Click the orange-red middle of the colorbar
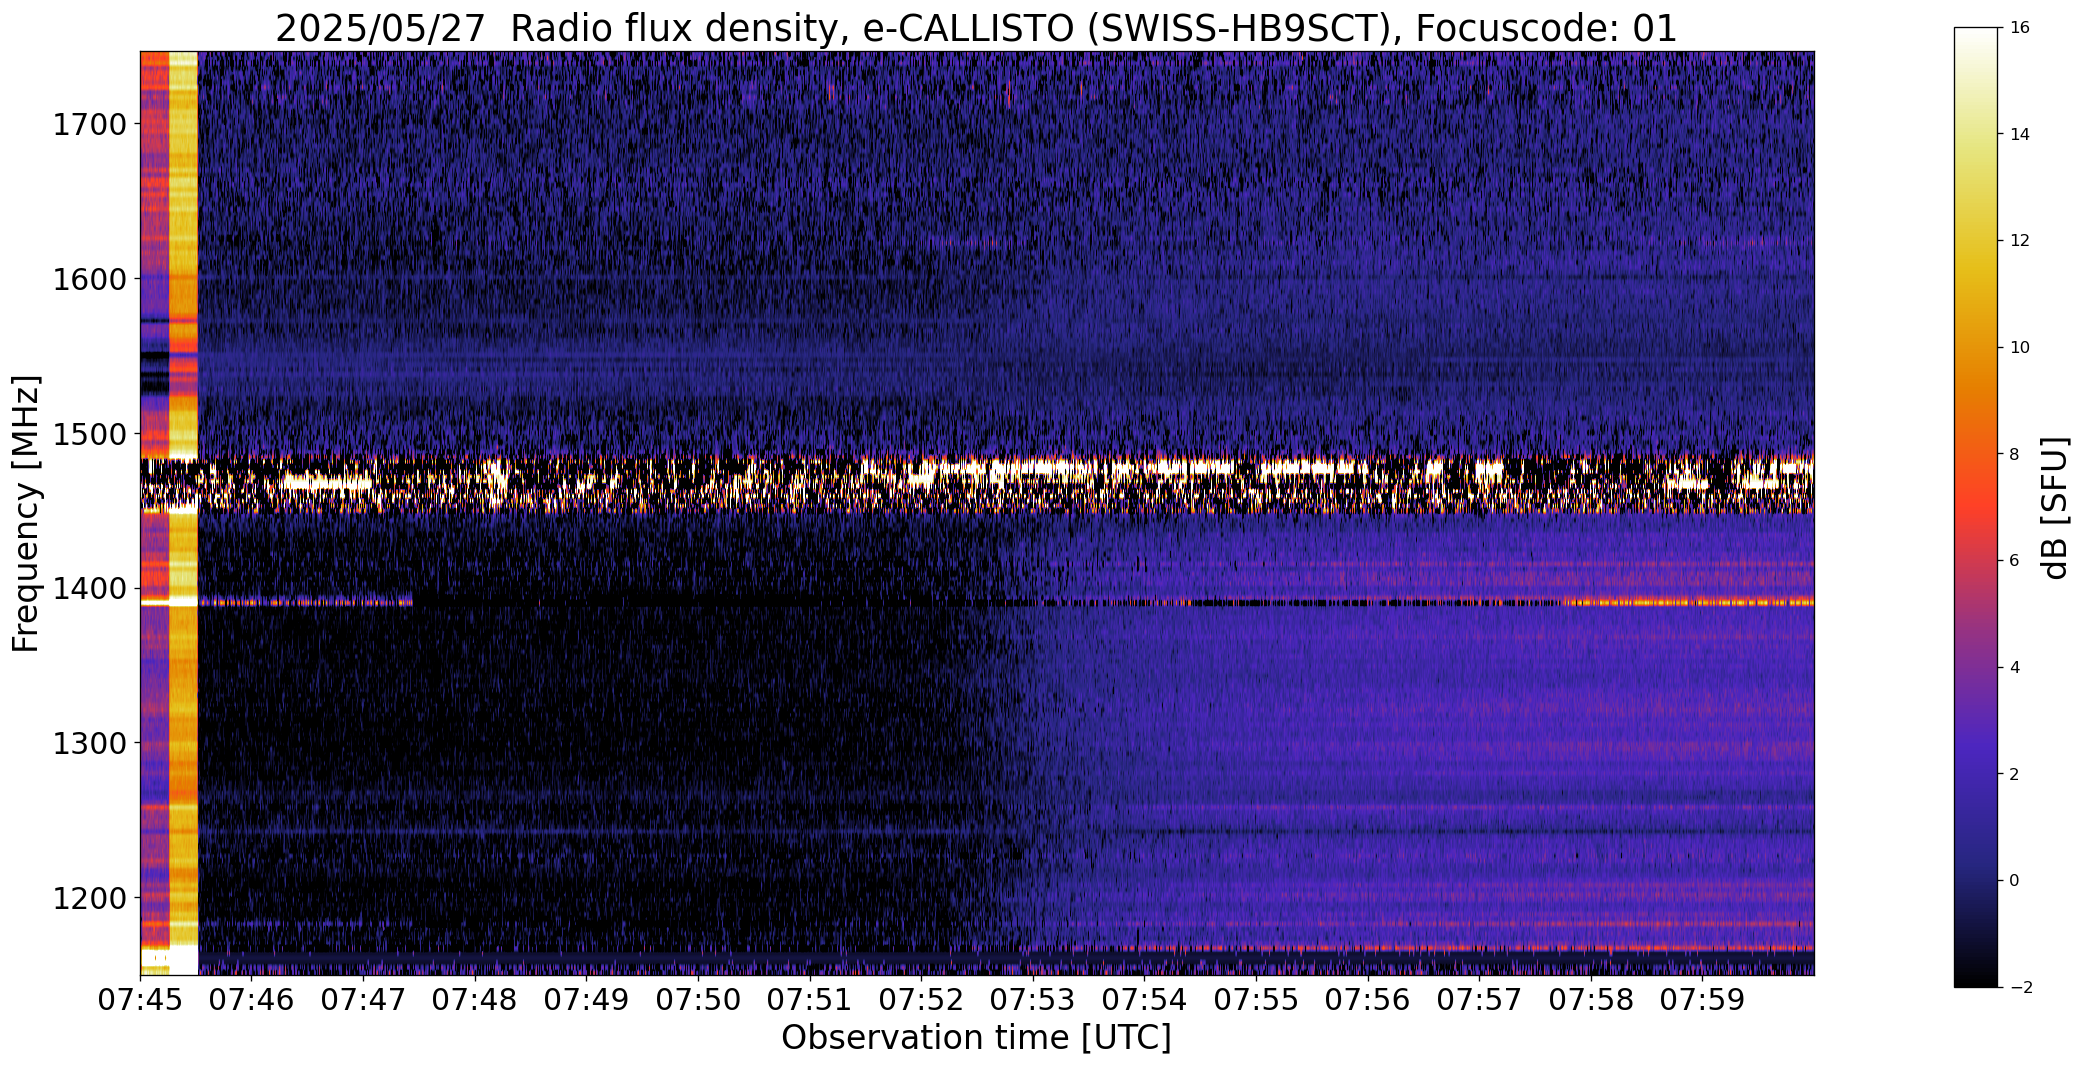 [x=1978, y=507]
